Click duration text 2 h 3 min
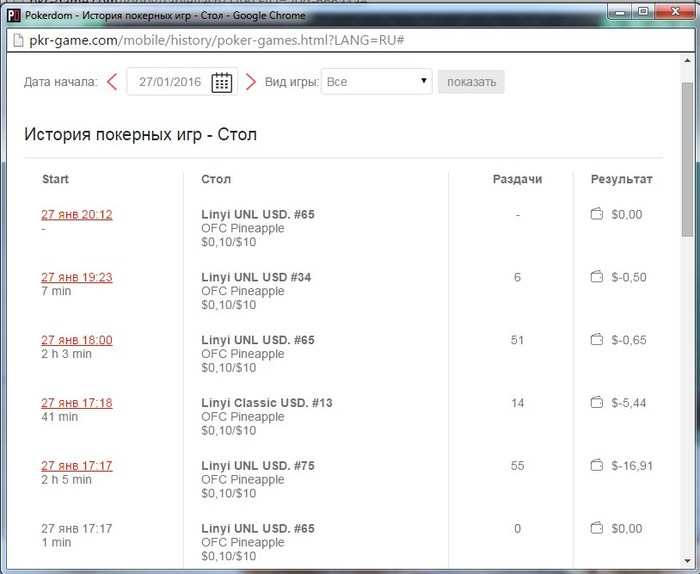 67,354
